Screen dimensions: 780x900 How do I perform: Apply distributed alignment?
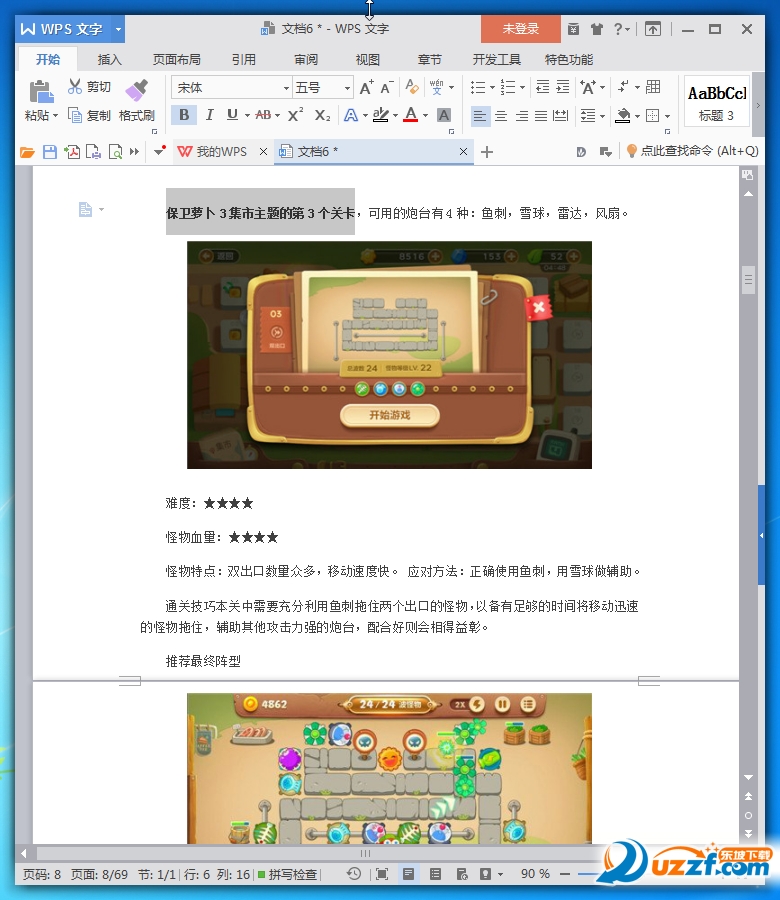(560, 116)
